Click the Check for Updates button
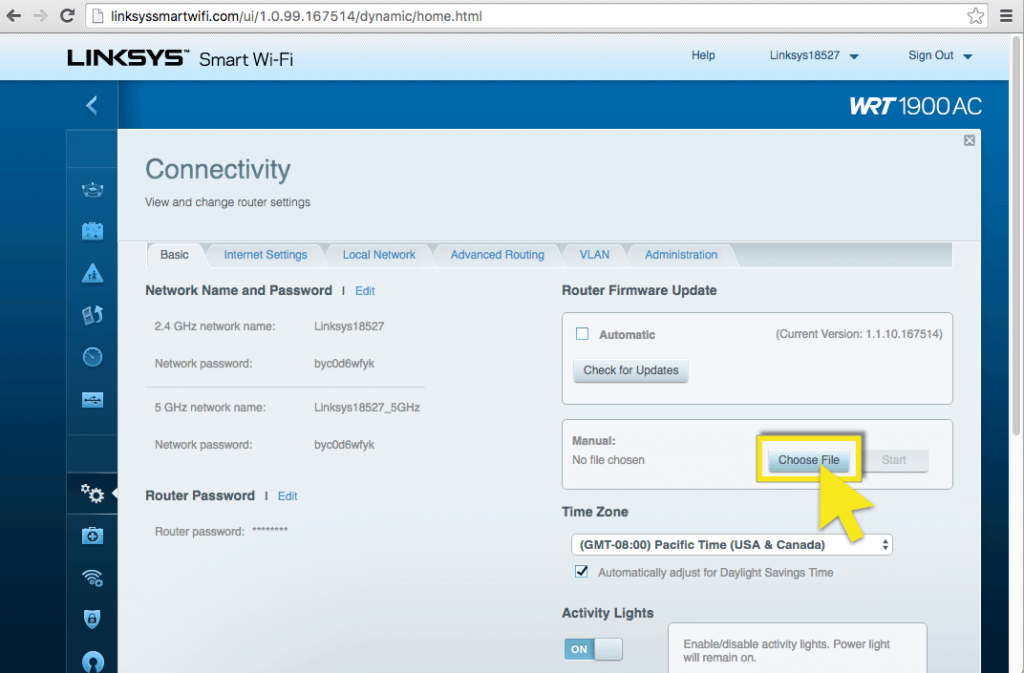The width and height of the screenshot is (1024, 673). 631,370
